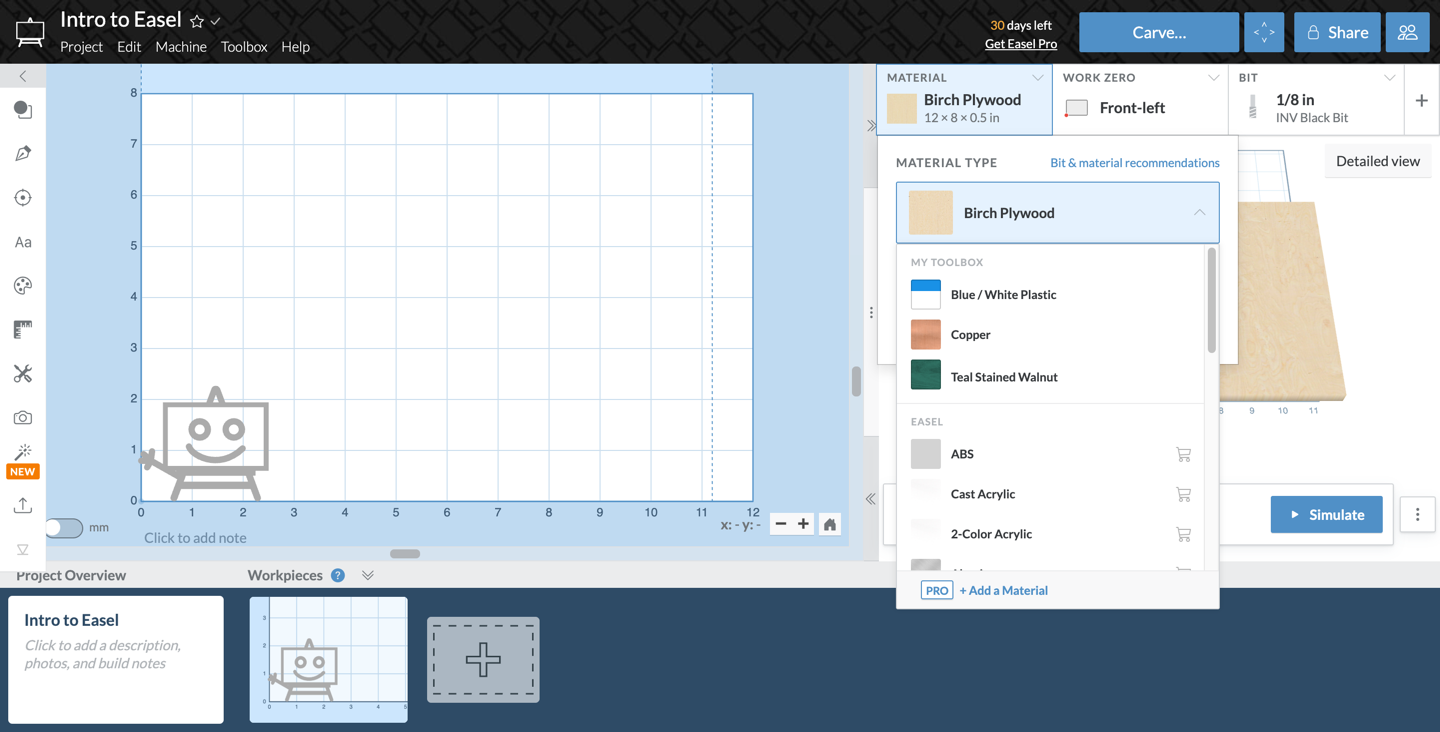Open the scissors apps tool
This screenshot has width=1440, height=732.
tap(22, 374)
